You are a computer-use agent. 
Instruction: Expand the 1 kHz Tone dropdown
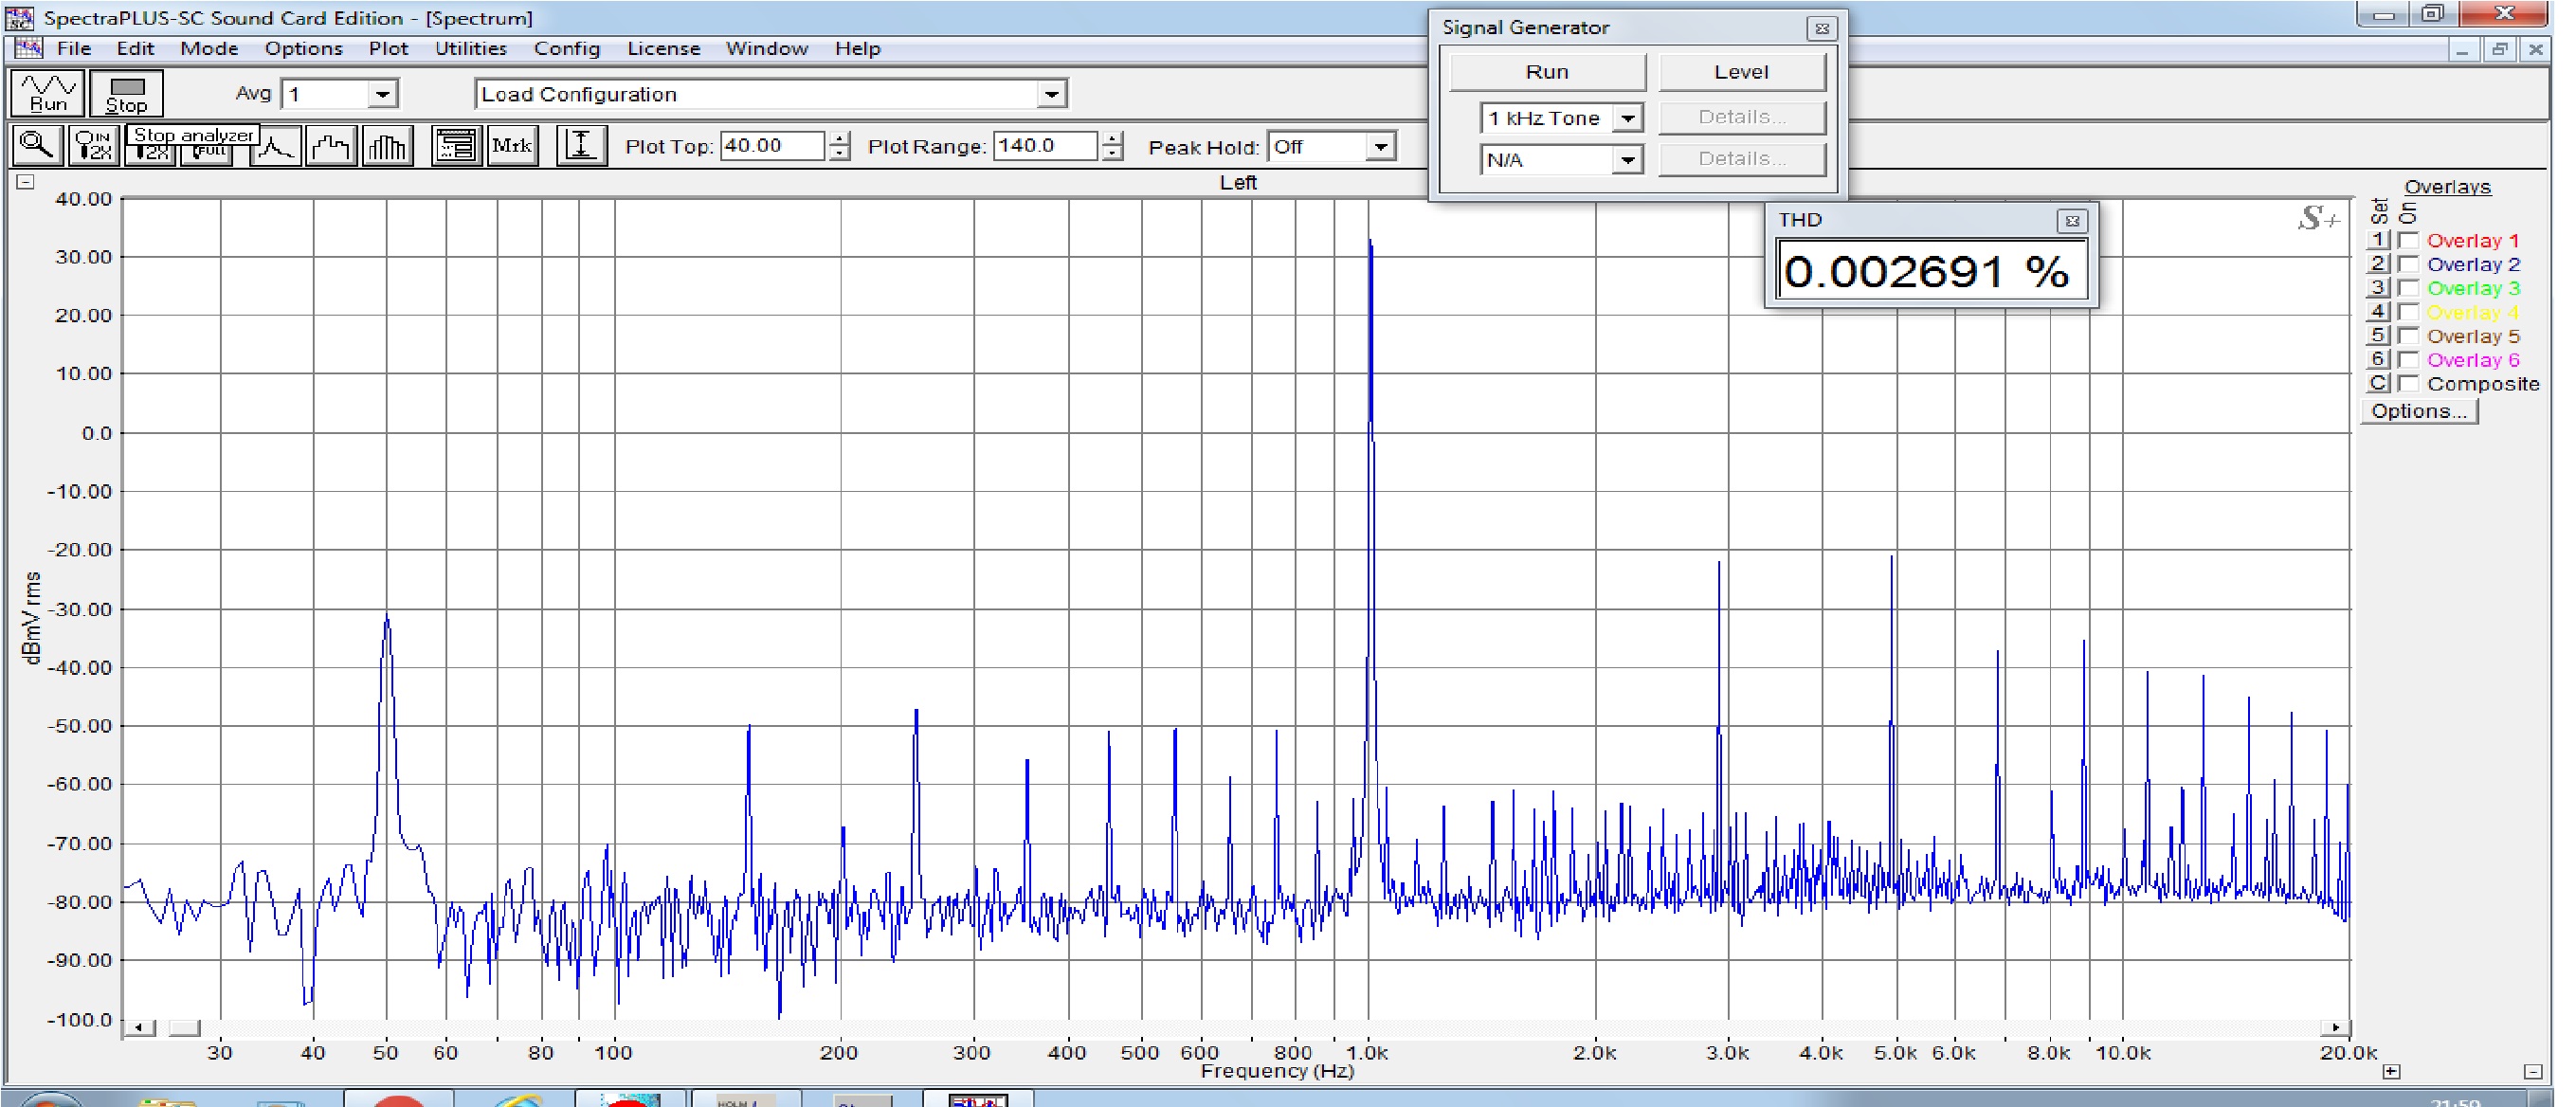click(x=1627, y=118)
